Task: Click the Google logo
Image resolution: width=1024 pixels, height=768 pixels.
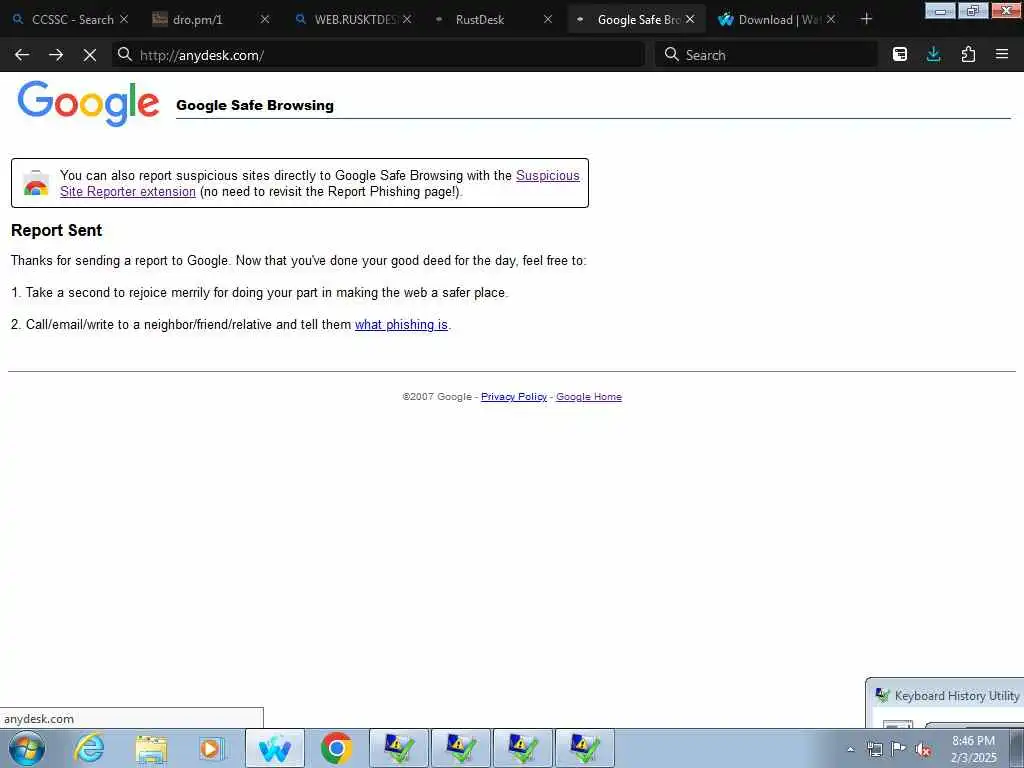Action: 88,104
